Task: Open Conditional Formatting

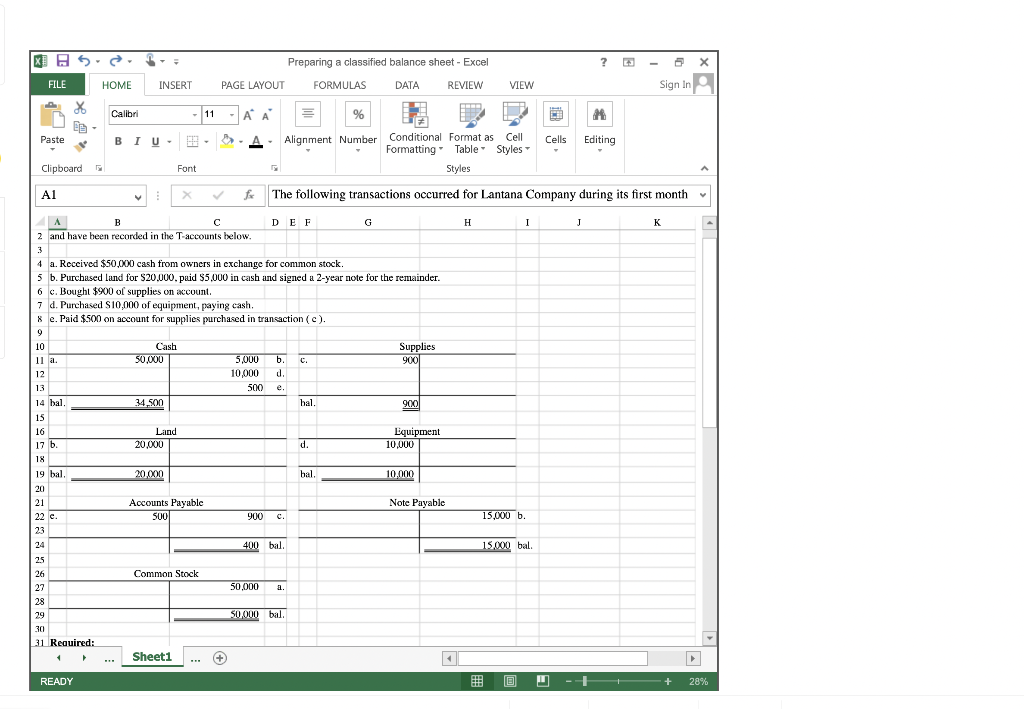Action: pos(414,128)
